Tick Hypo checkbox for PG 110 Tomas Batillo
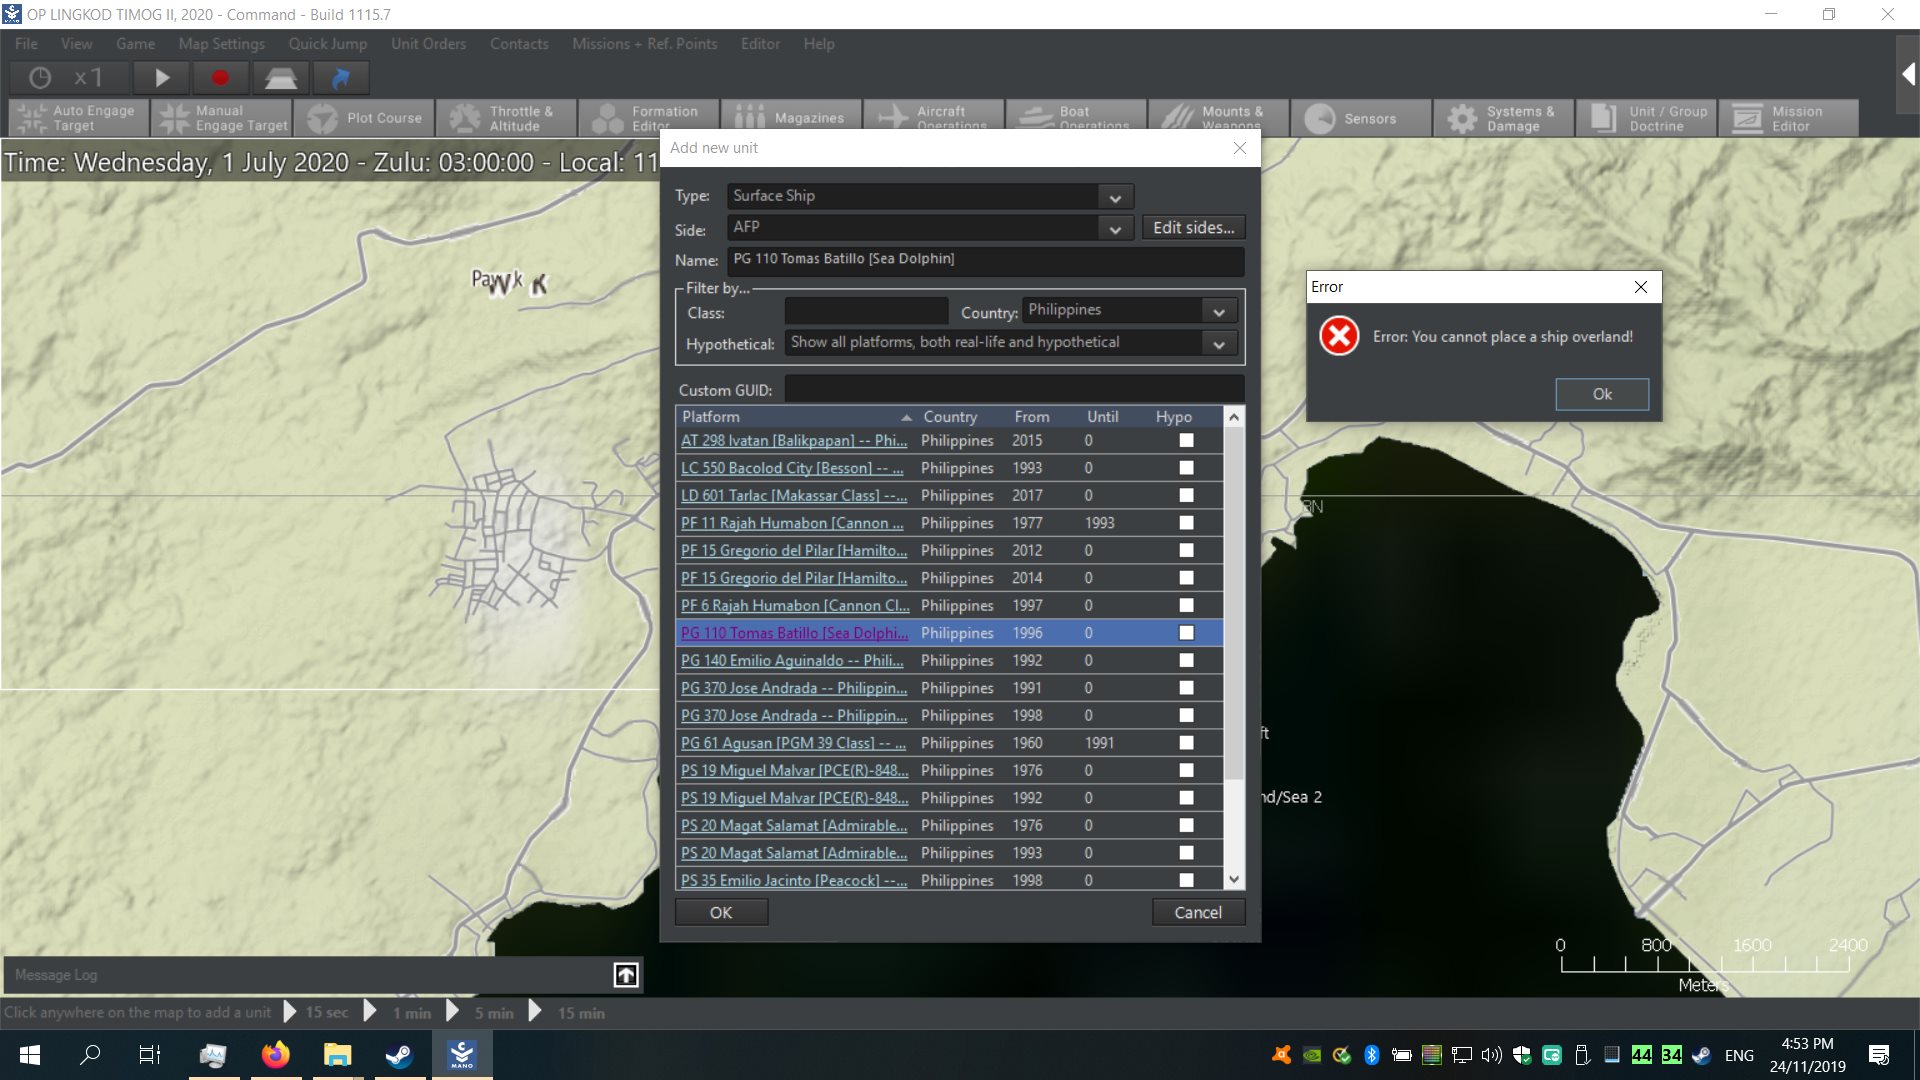1920x1080 pixels. [1186, 633]
